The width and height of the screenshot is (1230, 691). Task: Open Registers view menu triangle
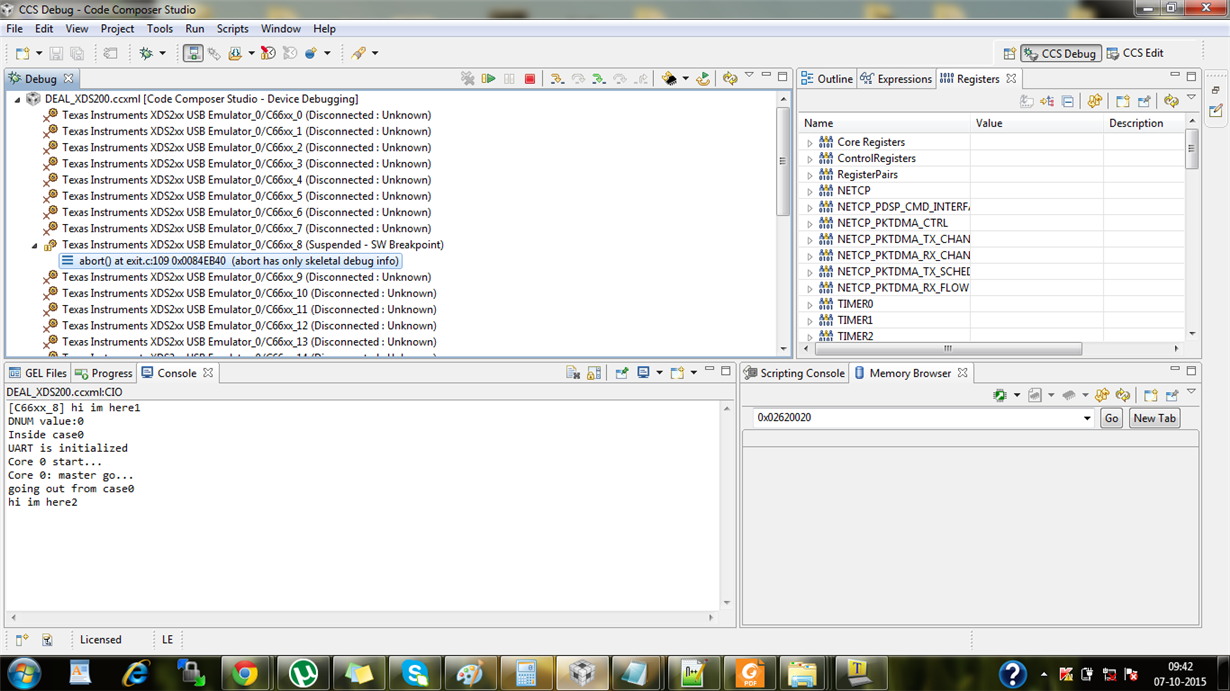pos(1191,99)
